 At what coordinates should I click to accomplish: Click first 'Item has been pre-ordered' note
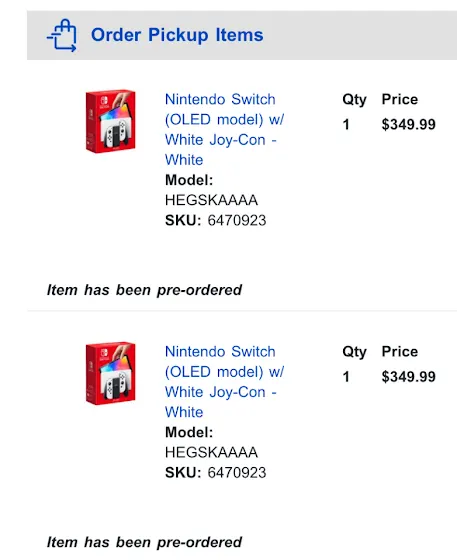coord(145,290)
